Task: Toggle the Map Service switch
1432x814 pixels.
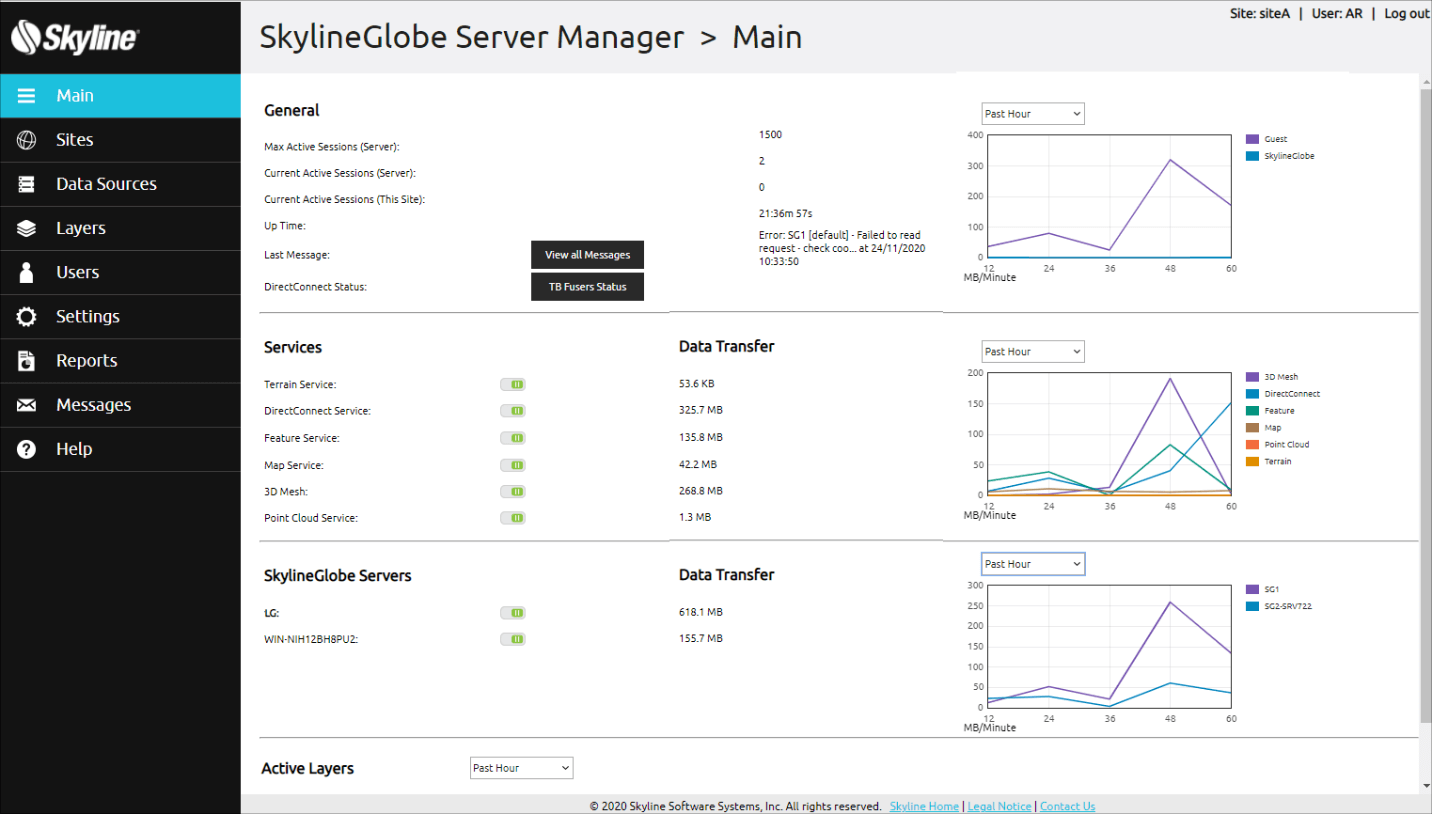Action: point(513,465)
